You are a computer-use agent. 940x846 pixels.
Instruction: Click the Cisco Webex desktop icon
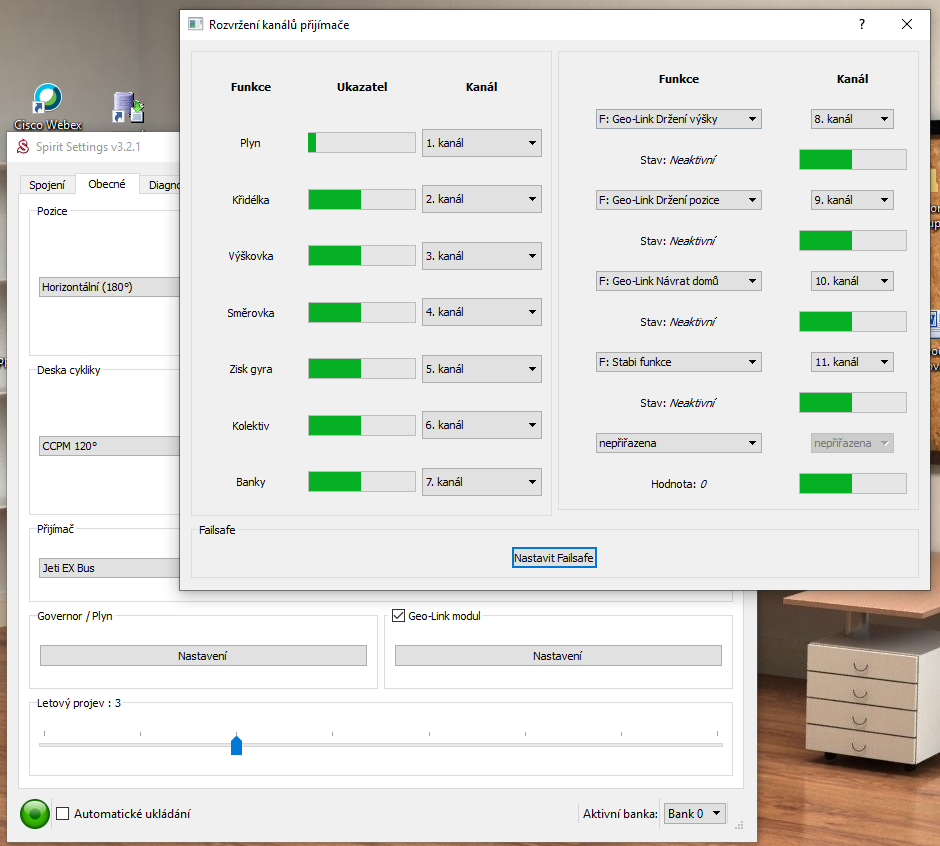coord(47,101)
